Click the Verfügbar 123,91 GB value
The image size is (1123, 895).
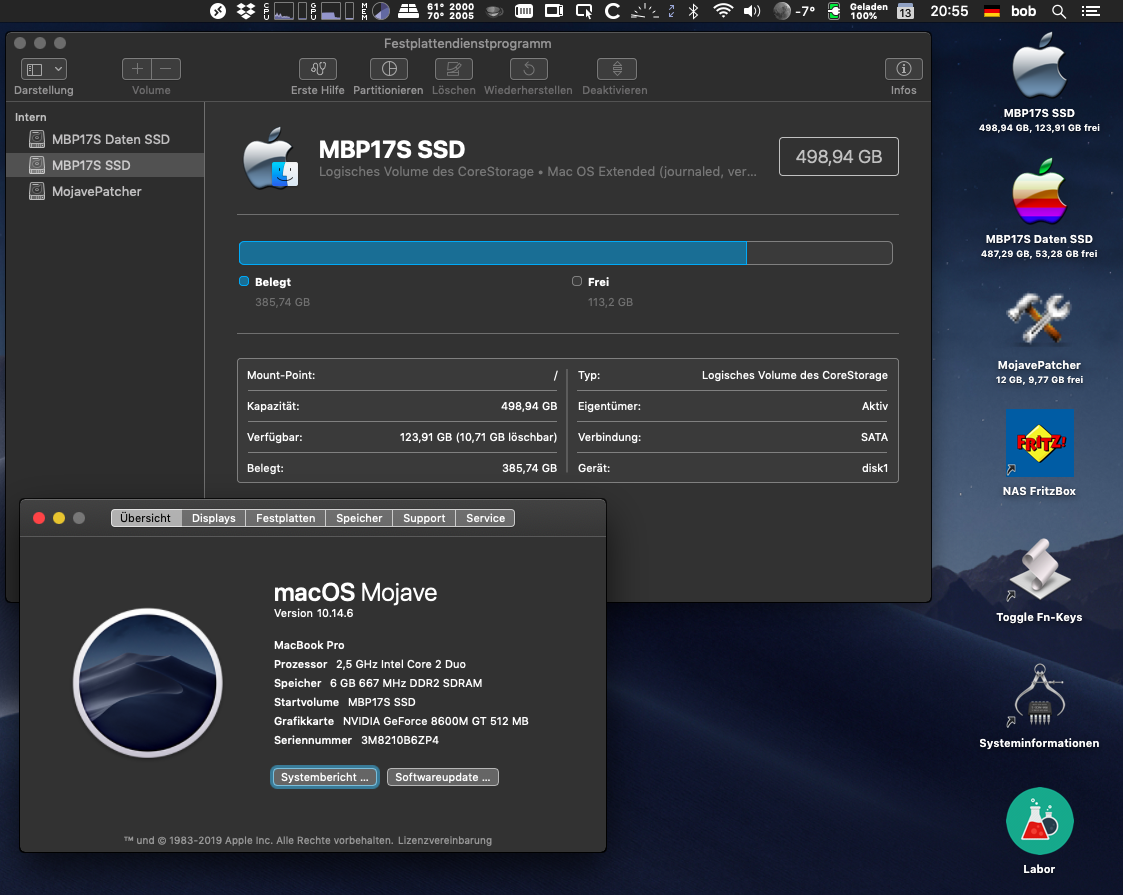(x=478, y=437)
